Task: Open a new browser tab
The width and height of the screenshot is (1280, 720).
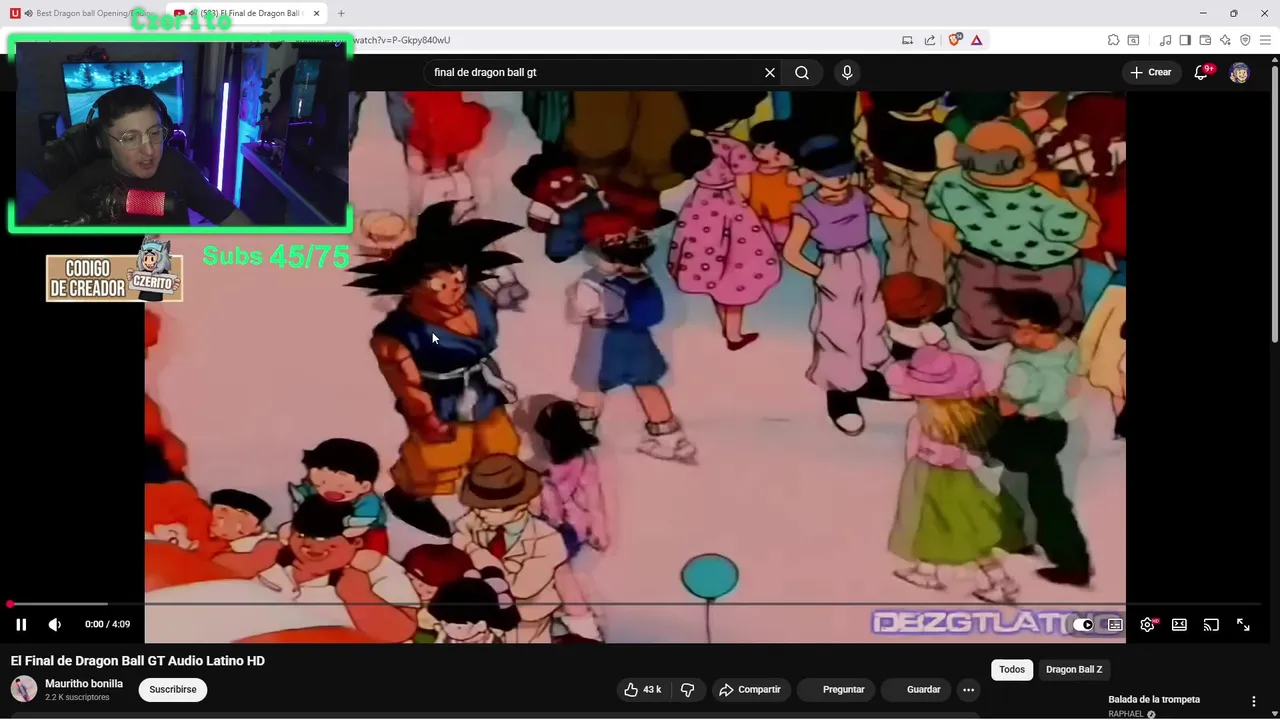Action: [x=341, y=13]
